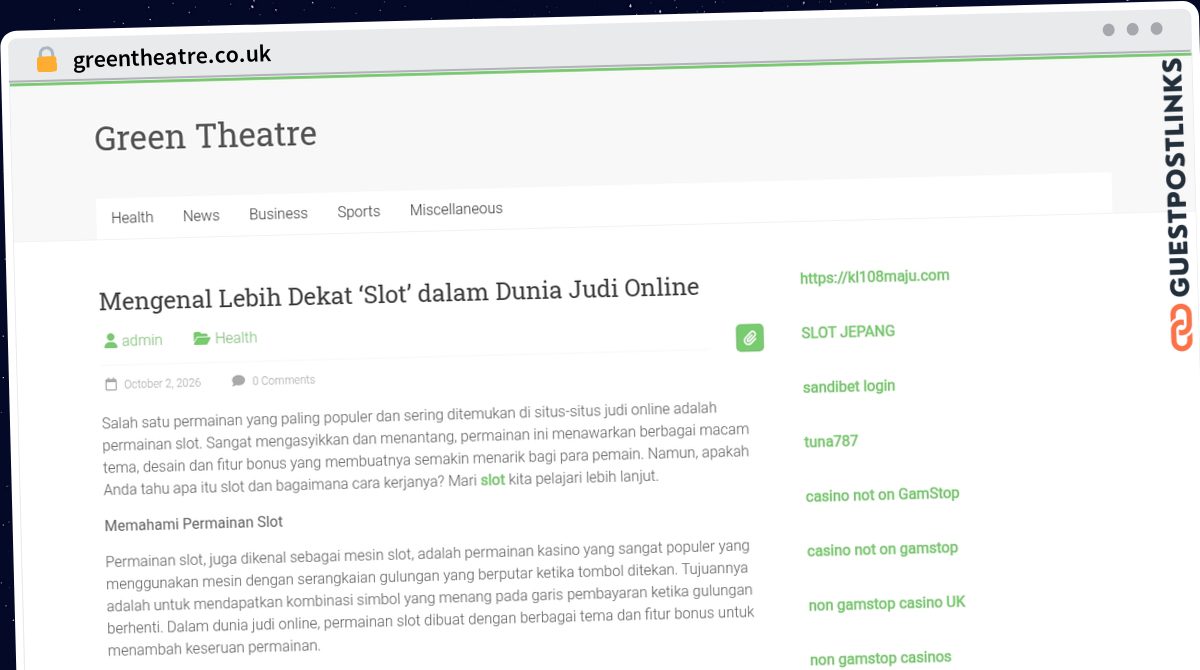Screen dimensions: 1200x670
Task: Open the Health menu item
Action: (x=132, y=217)
